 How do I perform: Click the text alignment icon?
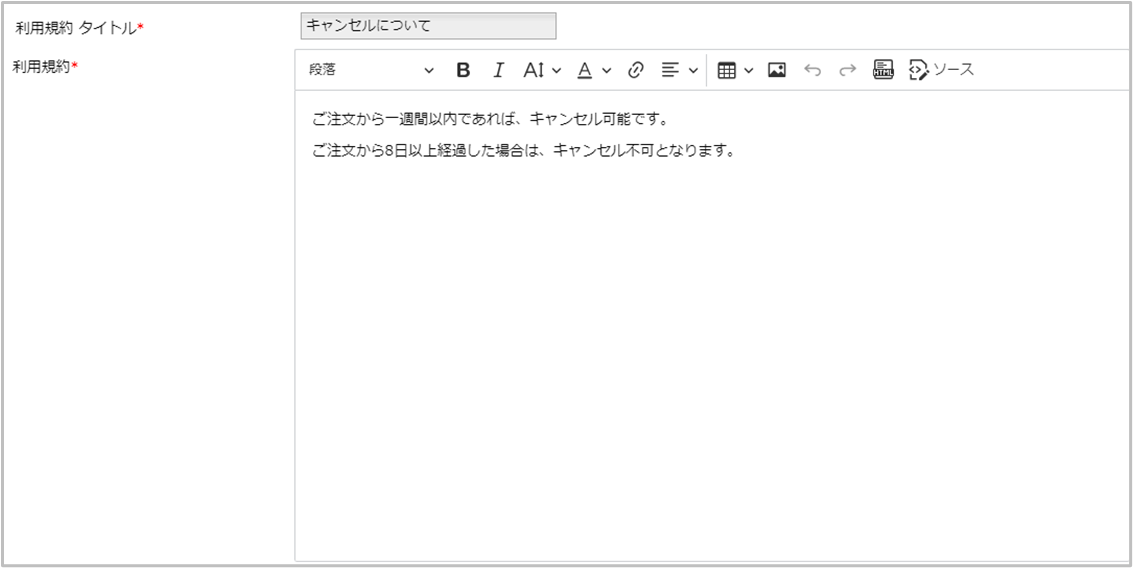click(x=670, y=70)
